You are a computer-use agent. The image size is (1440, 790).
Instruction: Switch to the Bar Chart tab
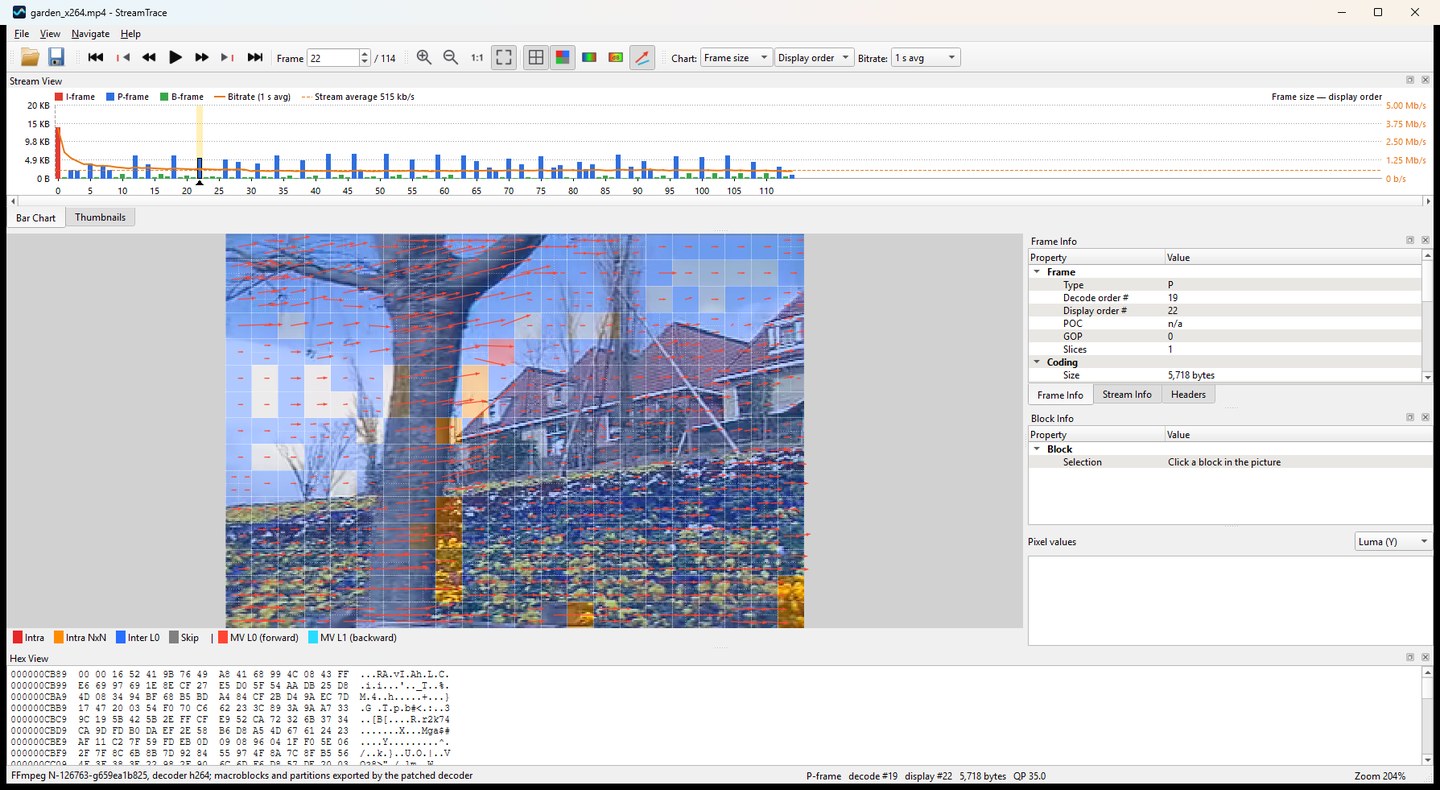point(36,218)
